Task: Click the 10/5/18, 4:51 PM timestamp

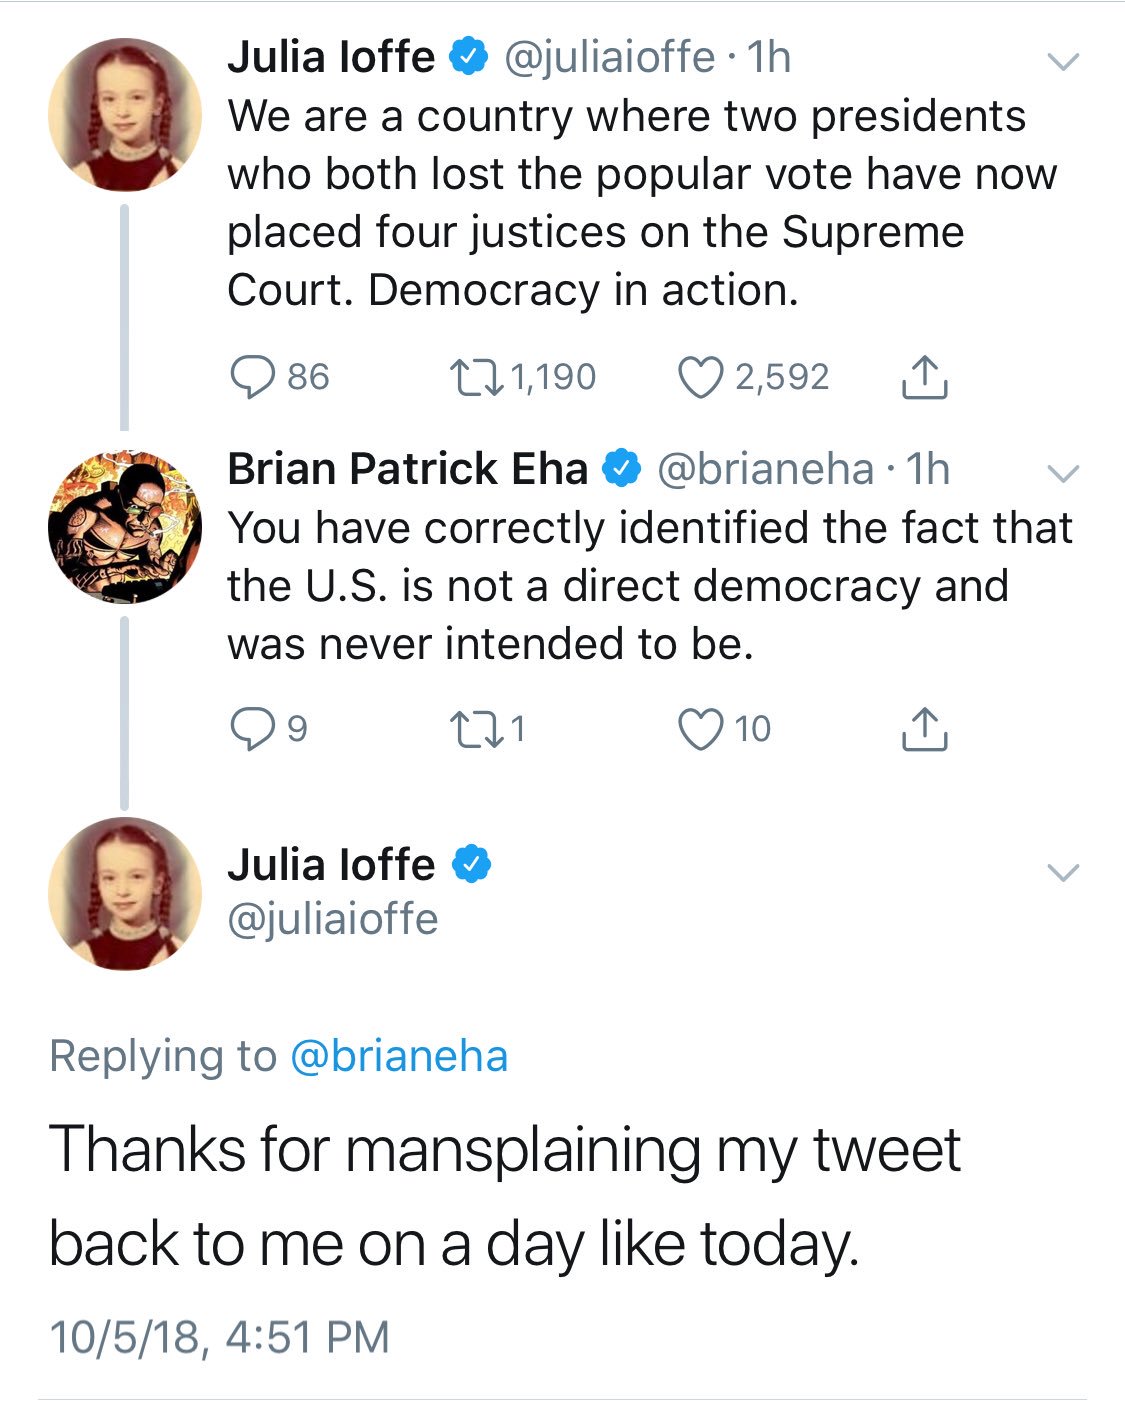Action: [x=219, y=1337]
